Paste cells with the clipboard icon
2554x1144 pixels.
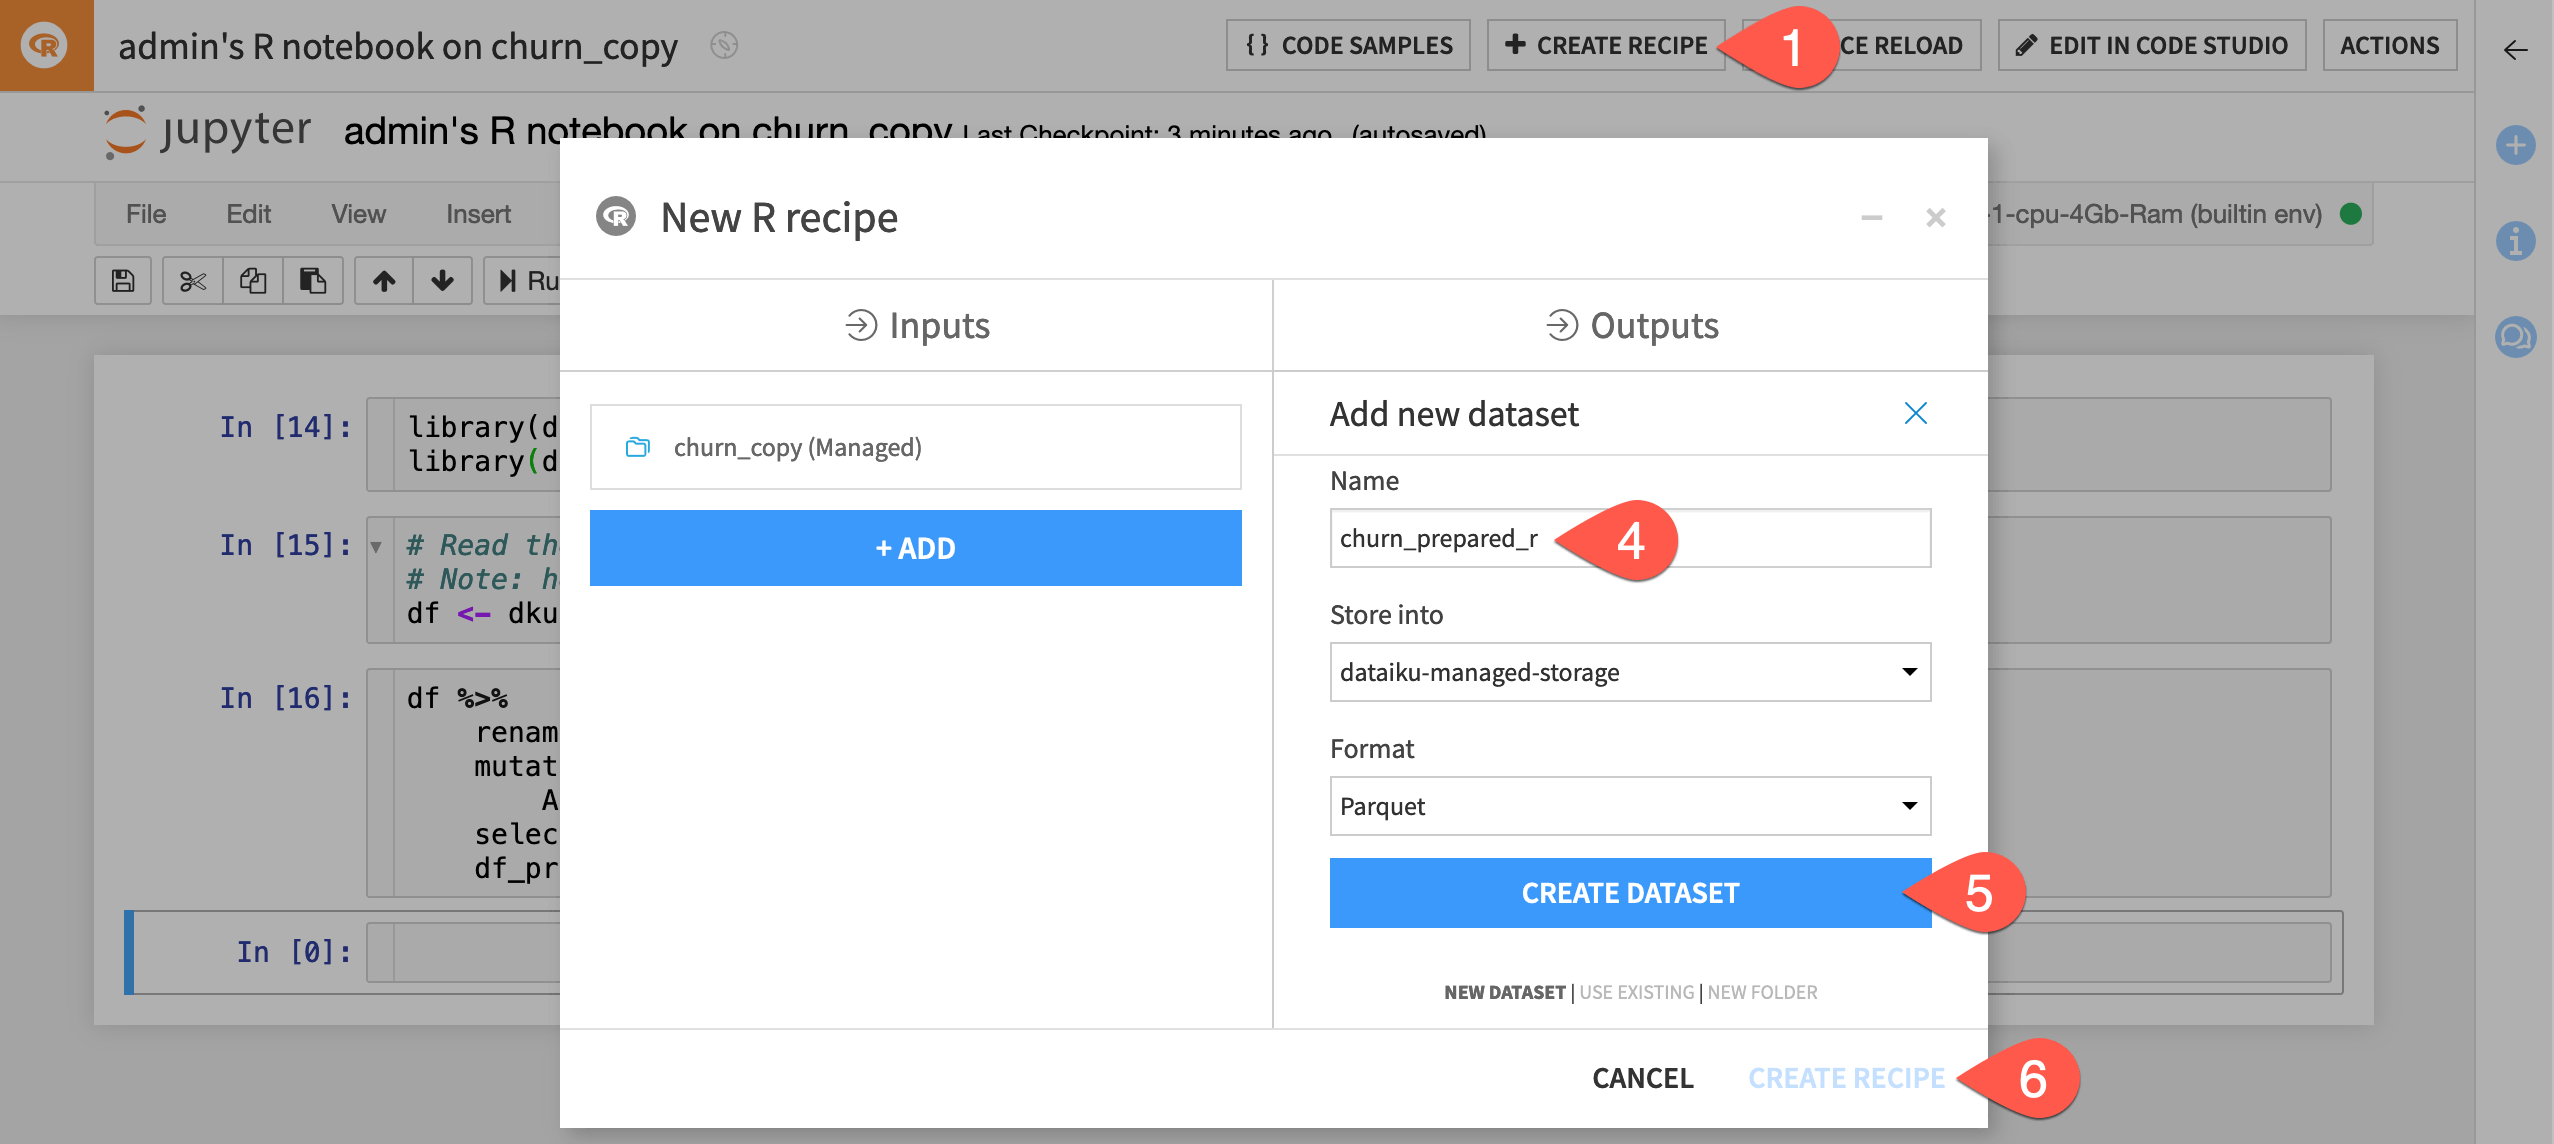313,281
